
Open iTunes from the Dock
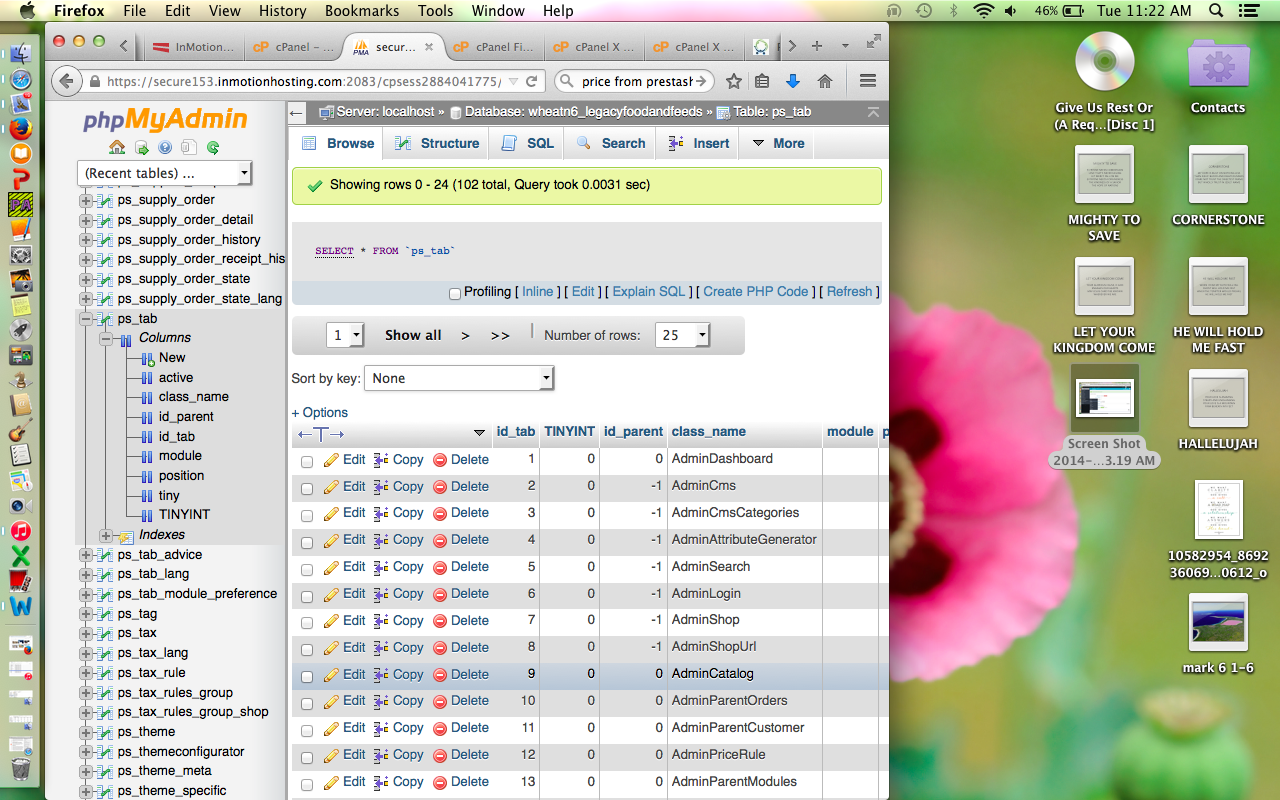(x=21, y=531)
